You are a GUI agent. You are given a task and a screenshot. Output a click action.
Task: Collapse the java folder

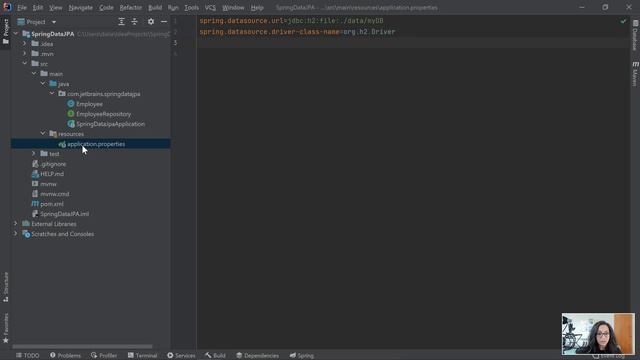[x=43, y=84]
